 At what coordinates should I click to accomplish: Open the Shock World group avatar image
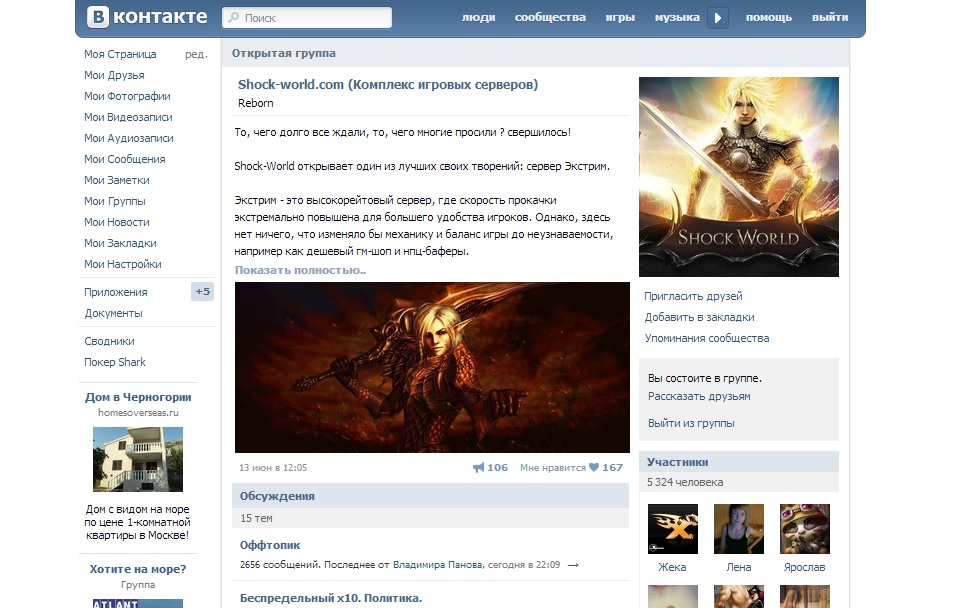pyautogui.click(x=739, y=177)
